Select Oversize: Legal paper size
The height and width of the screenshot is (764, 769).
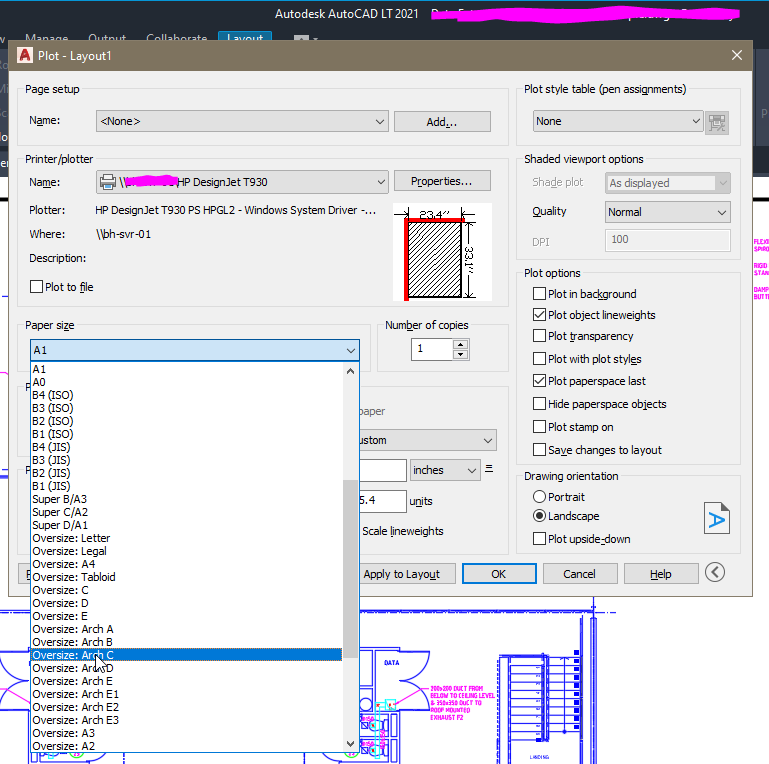(186, 551)
